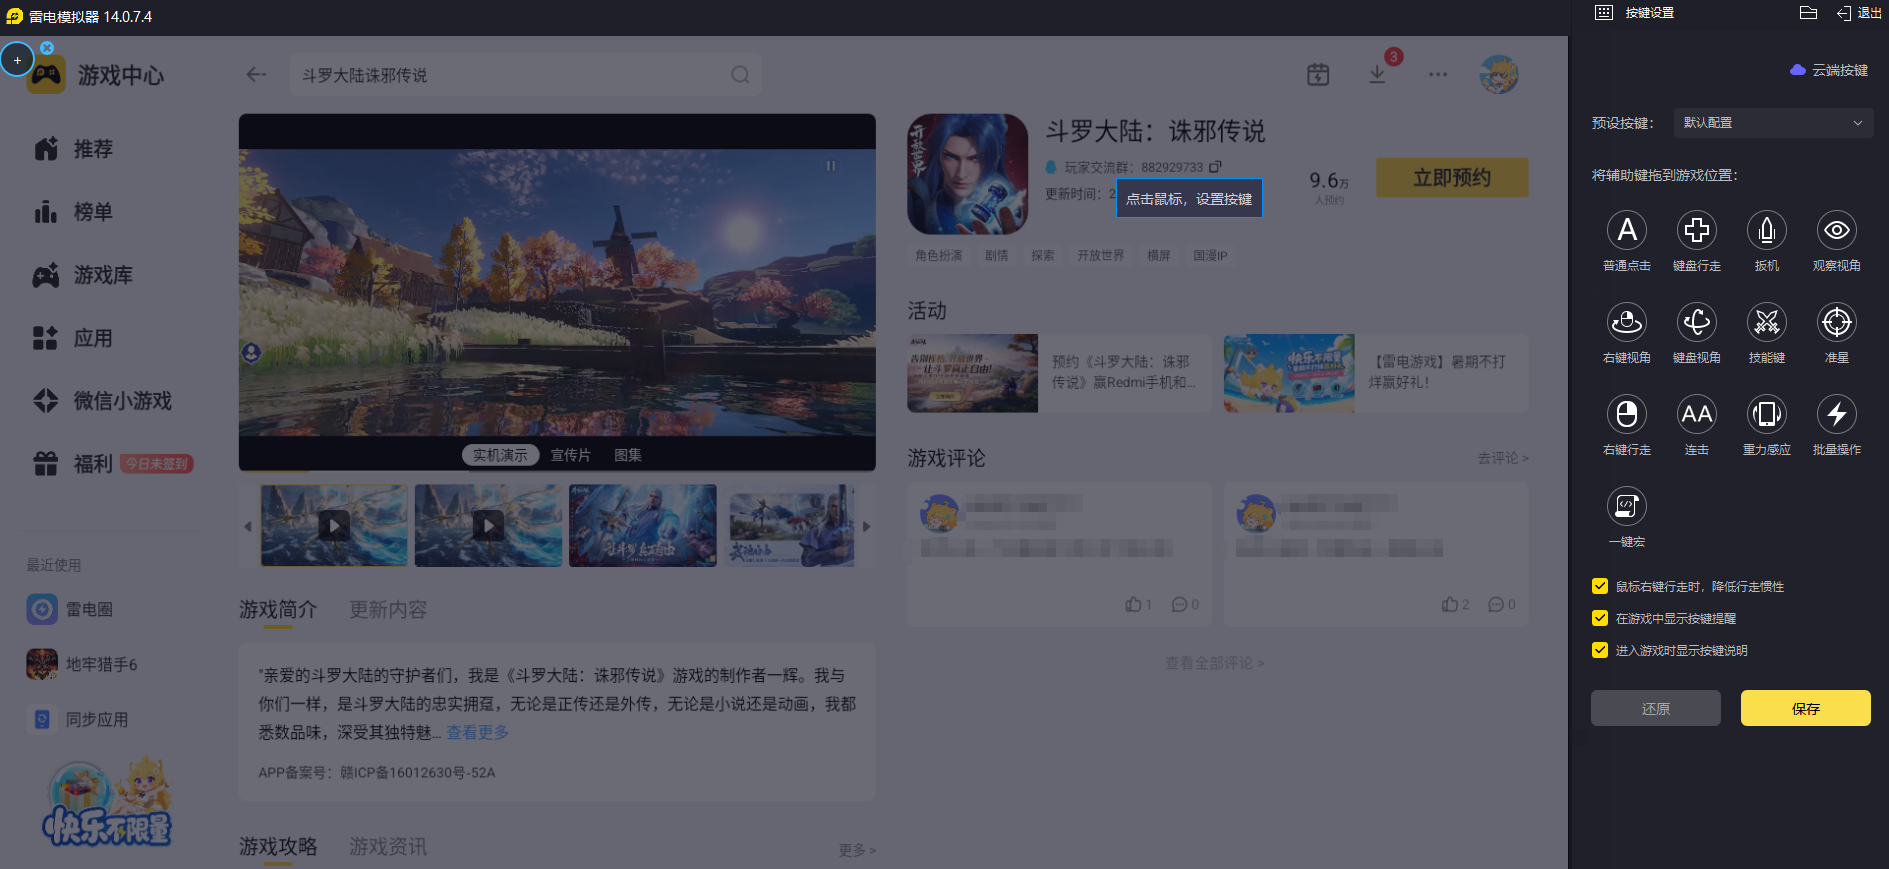1889x869 pixels.
Task: Show next screenshot thumbnails arrow
Action: pos(867,526)
